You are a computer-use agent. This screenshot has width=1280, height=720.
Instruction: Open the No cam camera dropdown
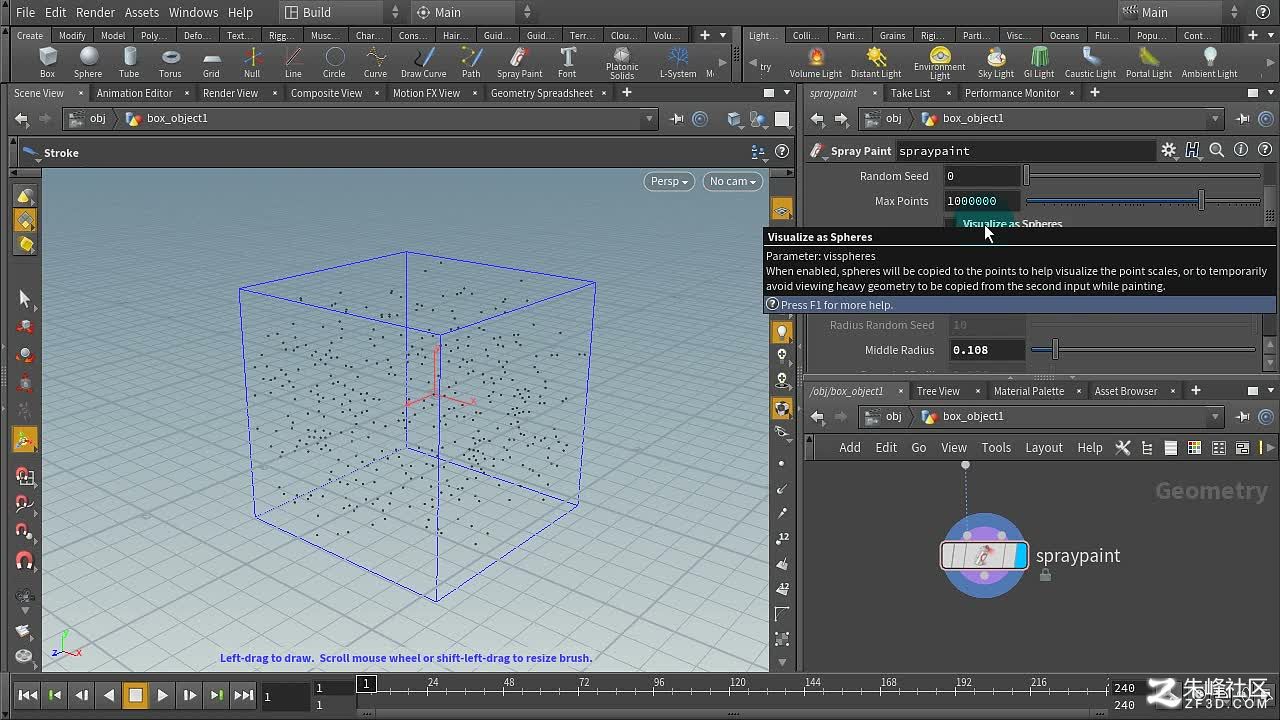(732, 181)
